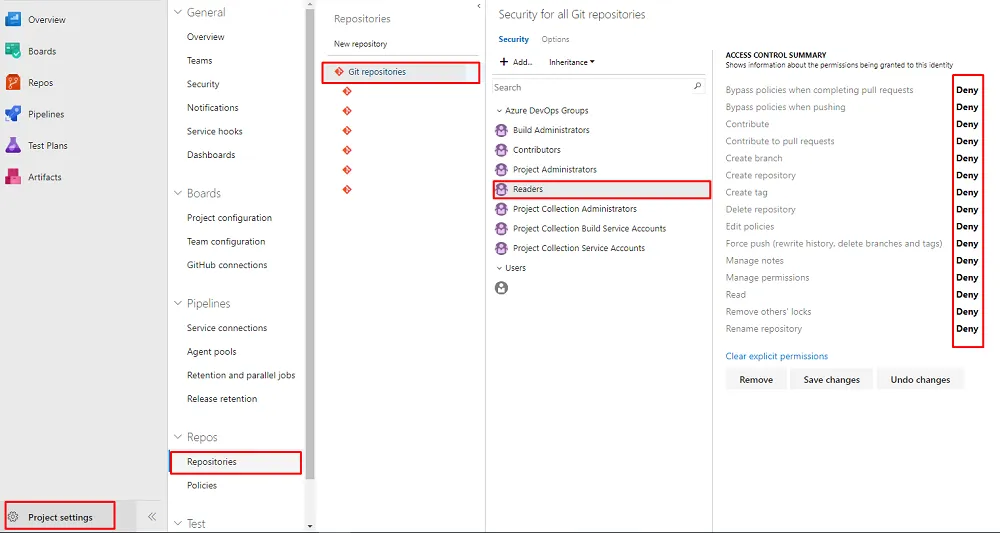Click the Project settings gear icon
The height and width of the screenshot is (533, 1000).
click(x=14, y=517)
